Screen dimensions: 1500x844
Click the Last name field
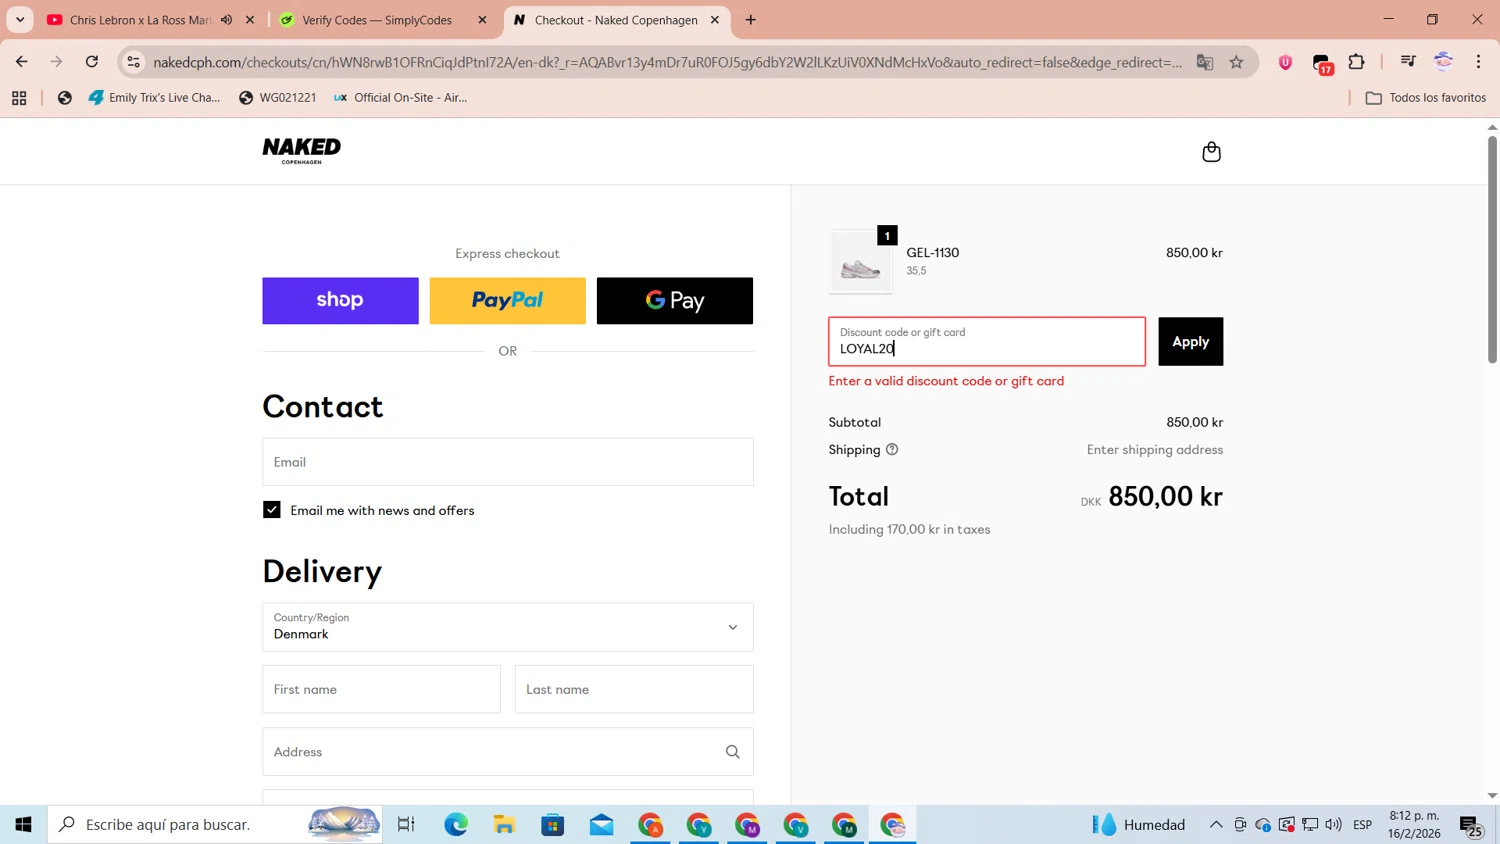pos(634,689)
